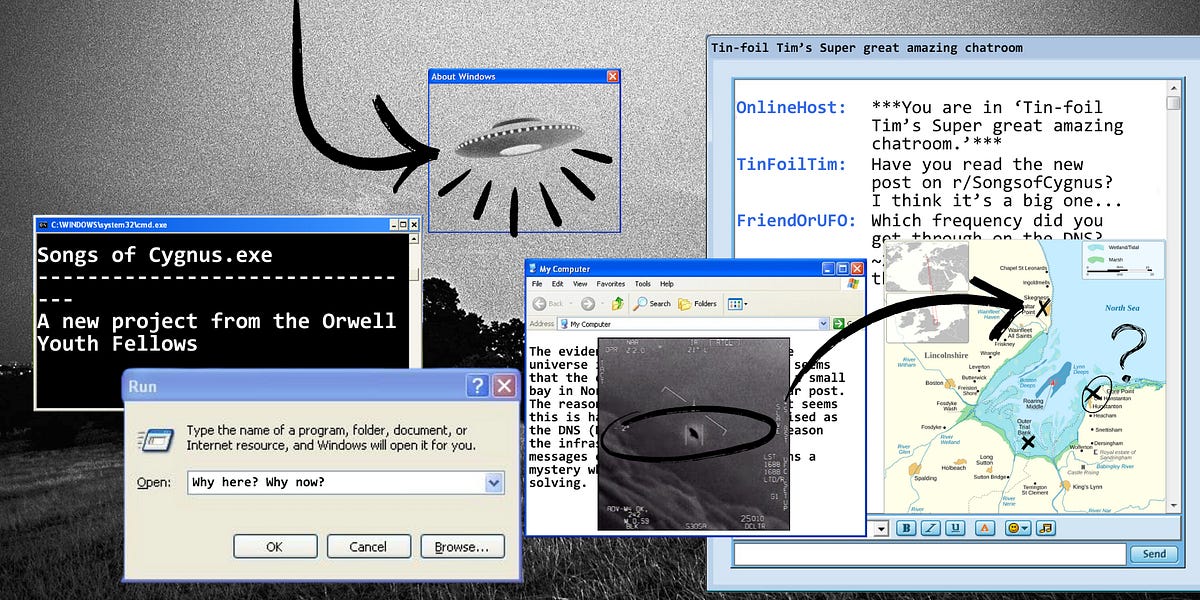Click Browse... in the Run dialog
This screenshot has width=1200, height=600.
pyautogui.click(x=462, y=547)
